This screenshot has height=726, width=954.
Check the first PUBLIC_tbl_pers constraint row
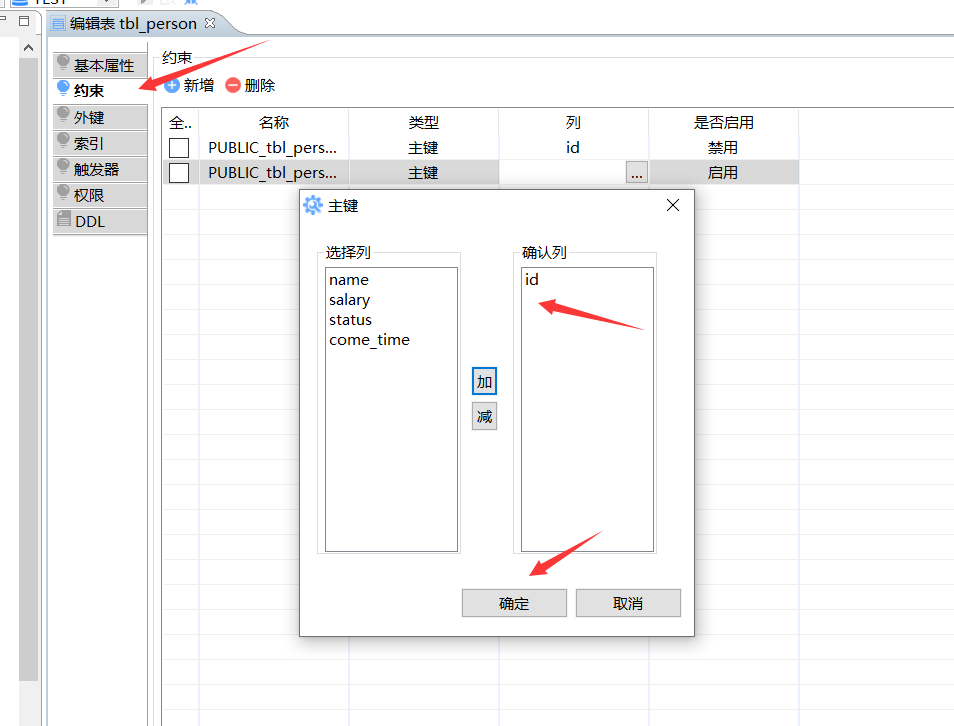tap(178, 147)
